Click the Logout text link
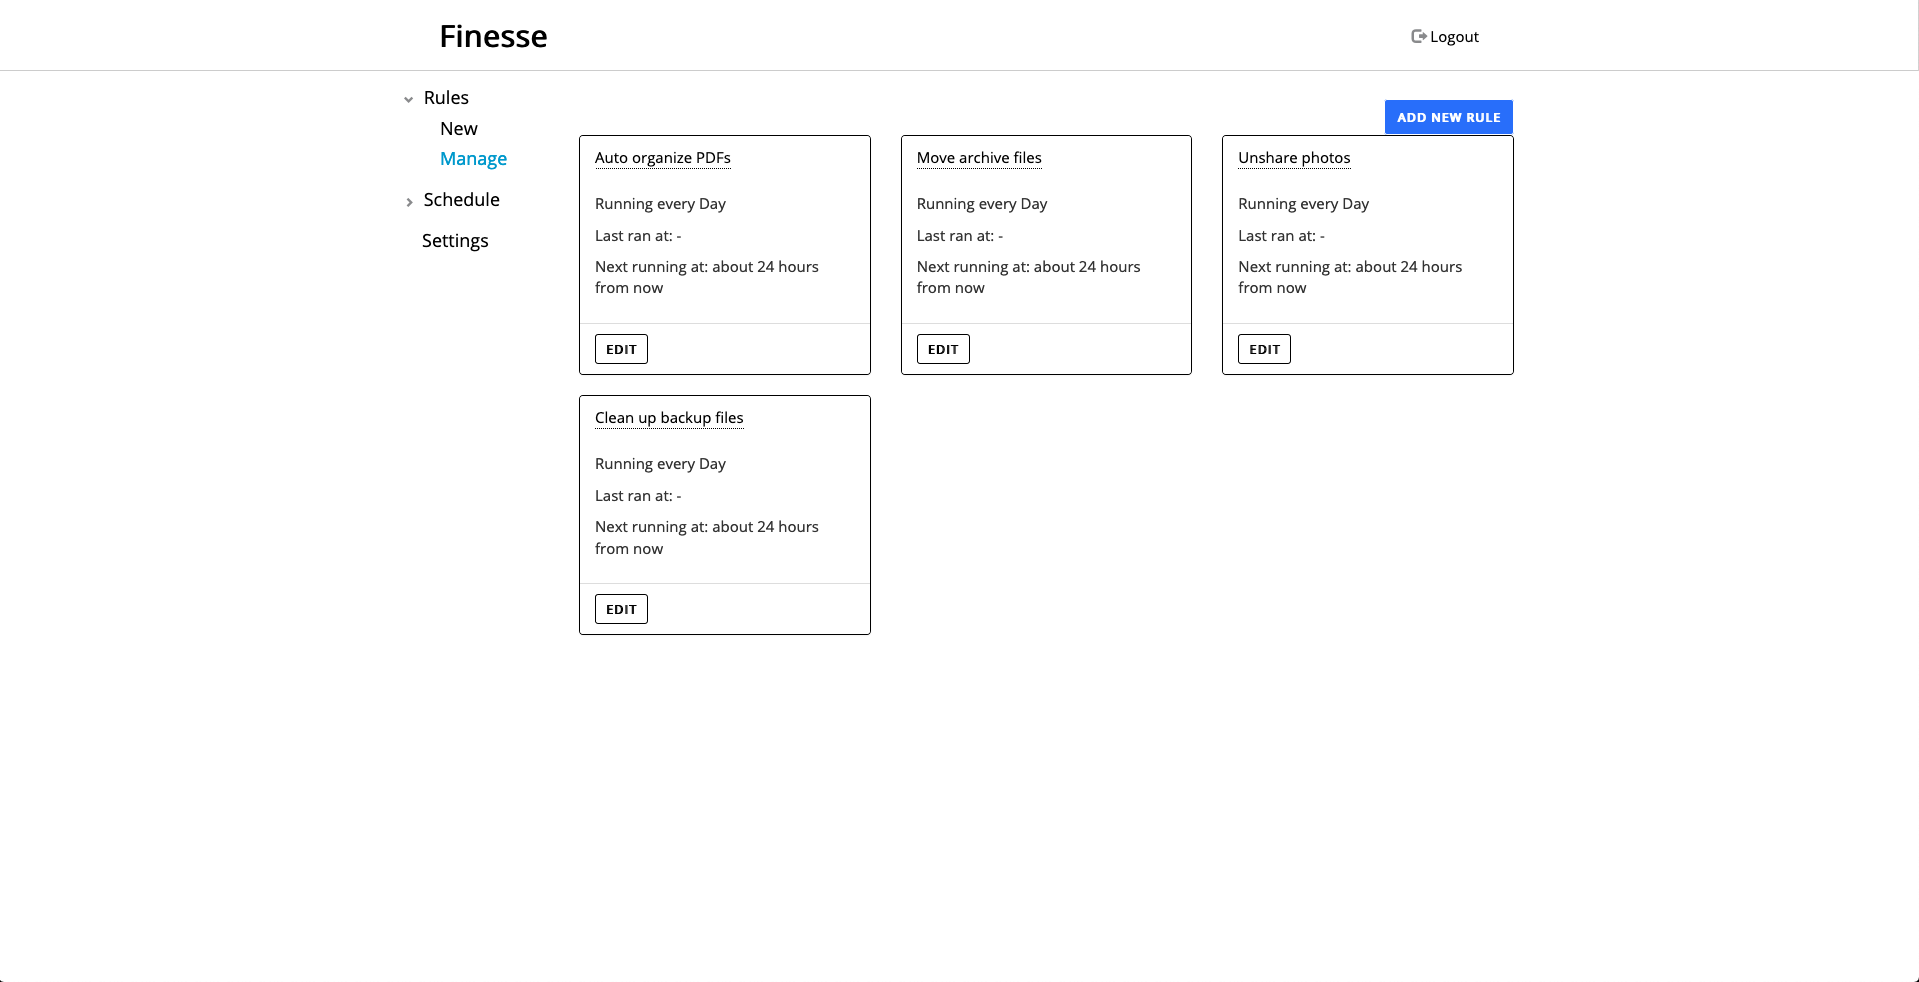 1454,37
